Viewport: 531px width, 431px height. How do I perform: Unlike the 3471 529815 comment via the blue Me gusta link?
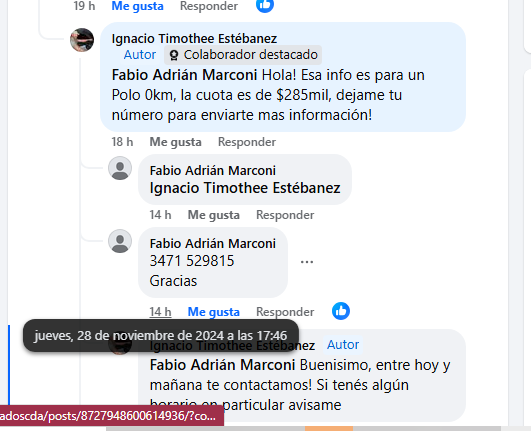214,312
